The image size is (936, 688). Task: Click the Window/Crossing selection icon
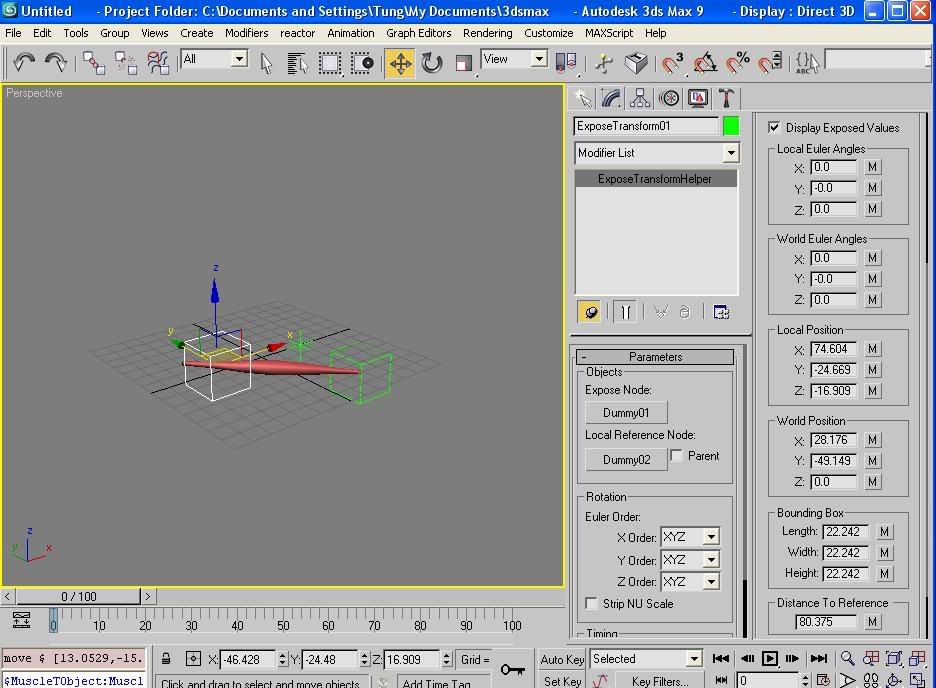pos(362,62)
